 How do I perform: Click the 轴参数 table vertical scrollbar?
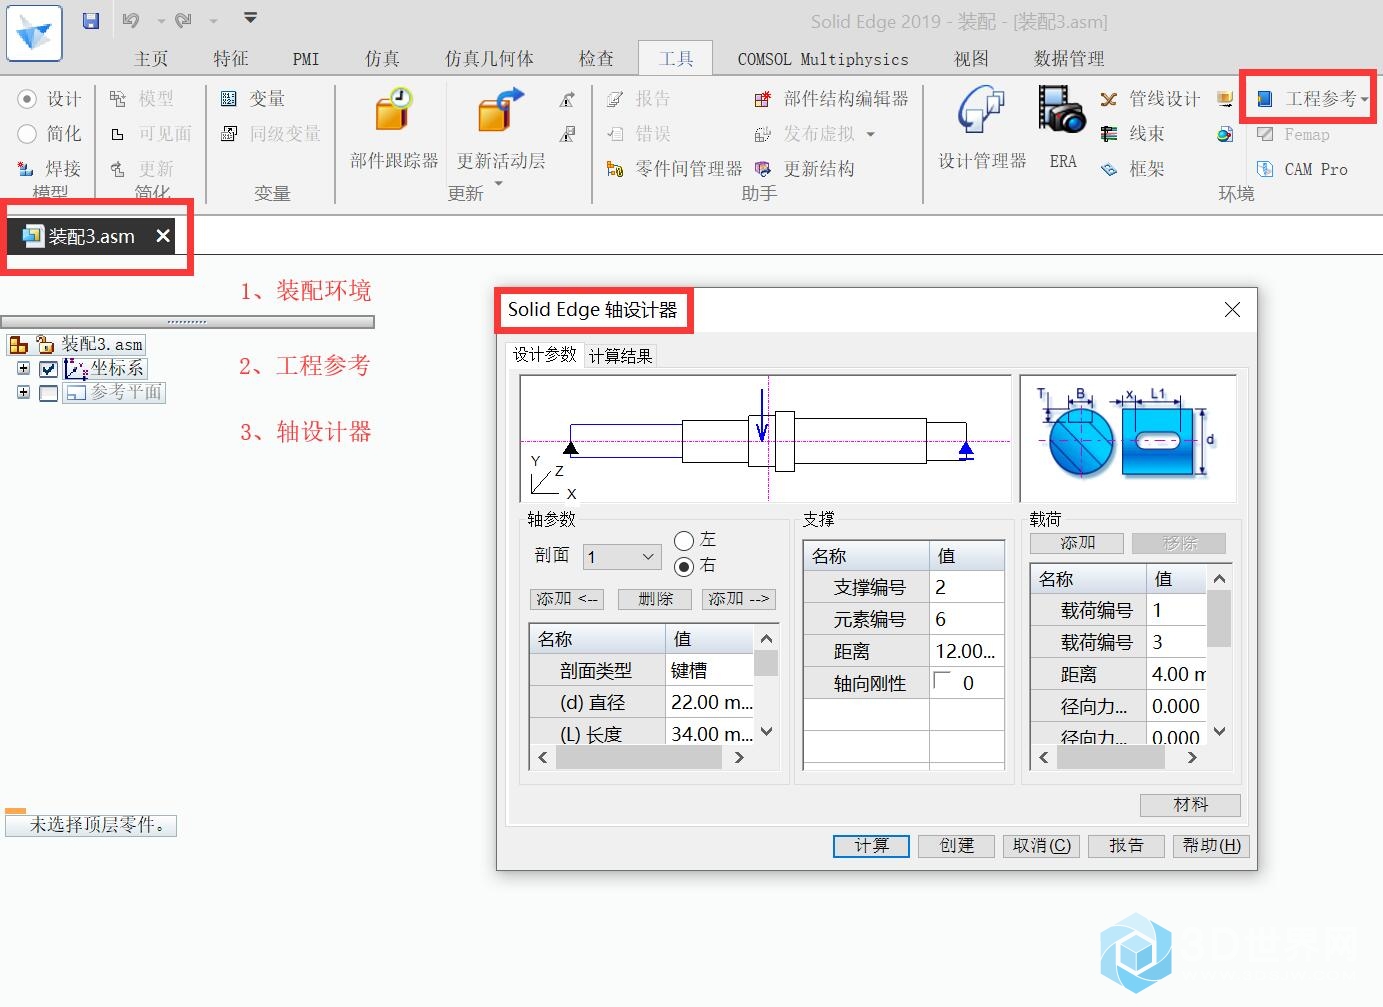(x=766, y=686)
